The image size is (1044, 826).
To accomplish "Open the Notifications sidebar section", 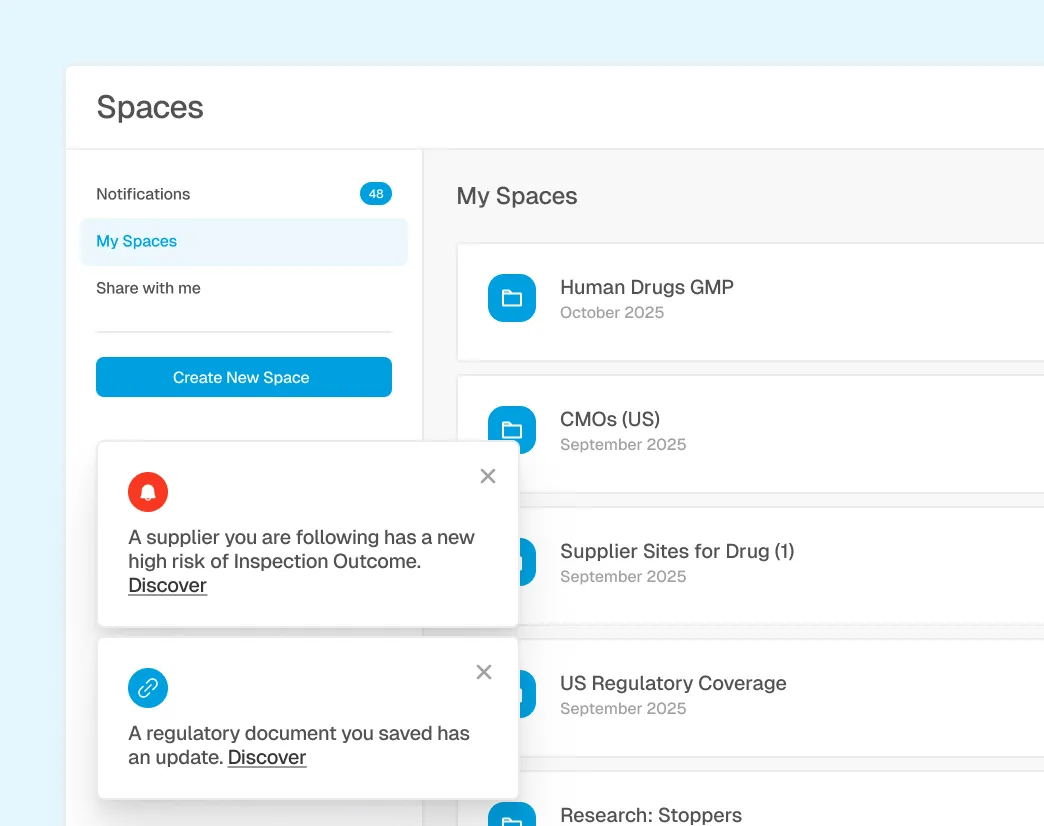I will click(143, 193).
